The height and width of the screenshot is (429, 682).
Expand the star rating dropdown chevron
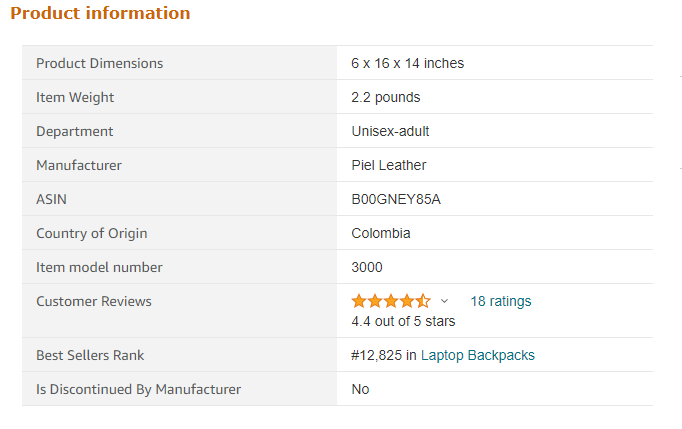pos(444,301)
